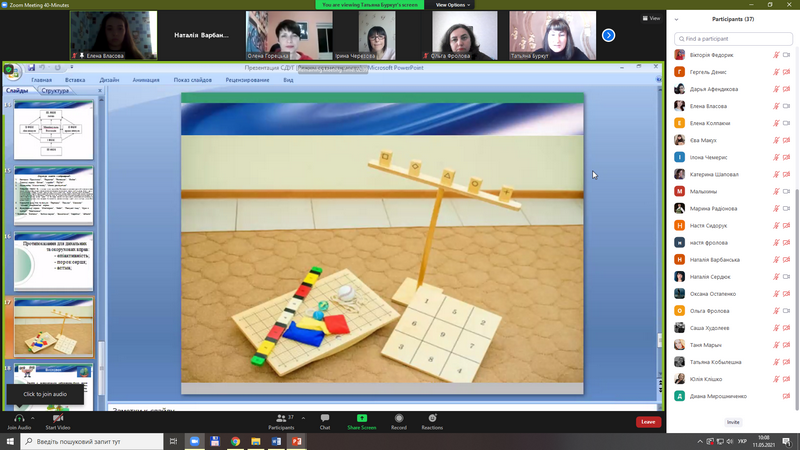Switch to the Структура pane tab
800x450 pixels.
click(x=55, y=91)
